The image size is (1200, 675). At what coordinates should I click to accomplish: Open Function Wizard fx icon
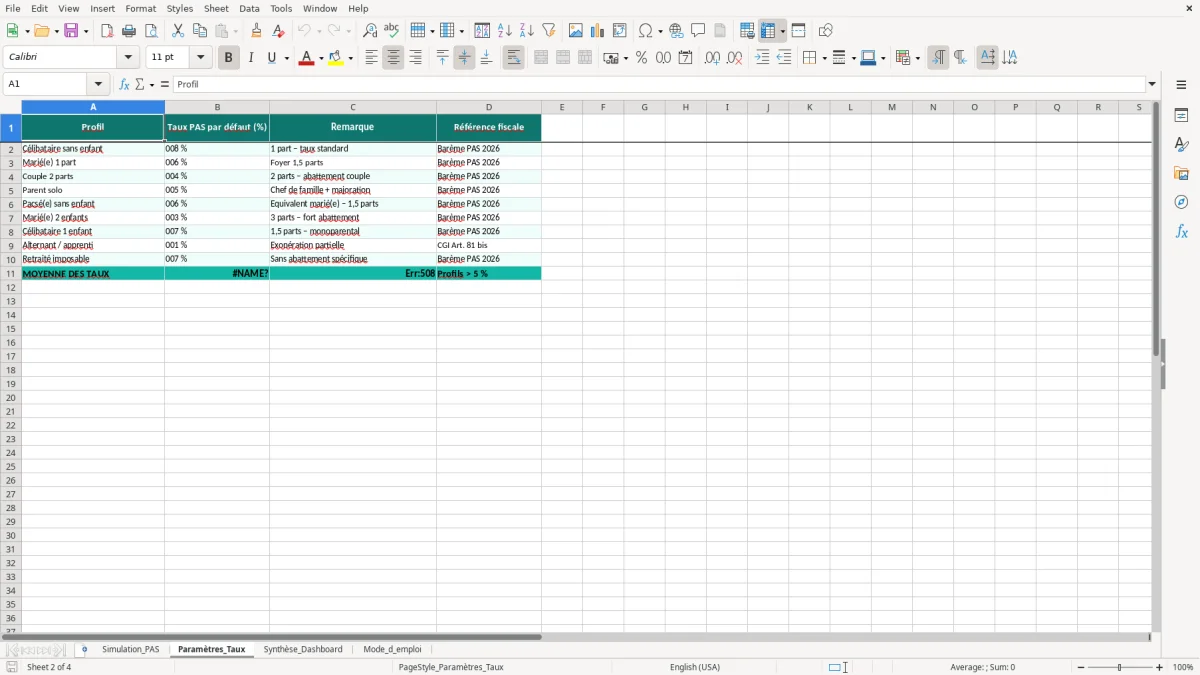point(124,84)
